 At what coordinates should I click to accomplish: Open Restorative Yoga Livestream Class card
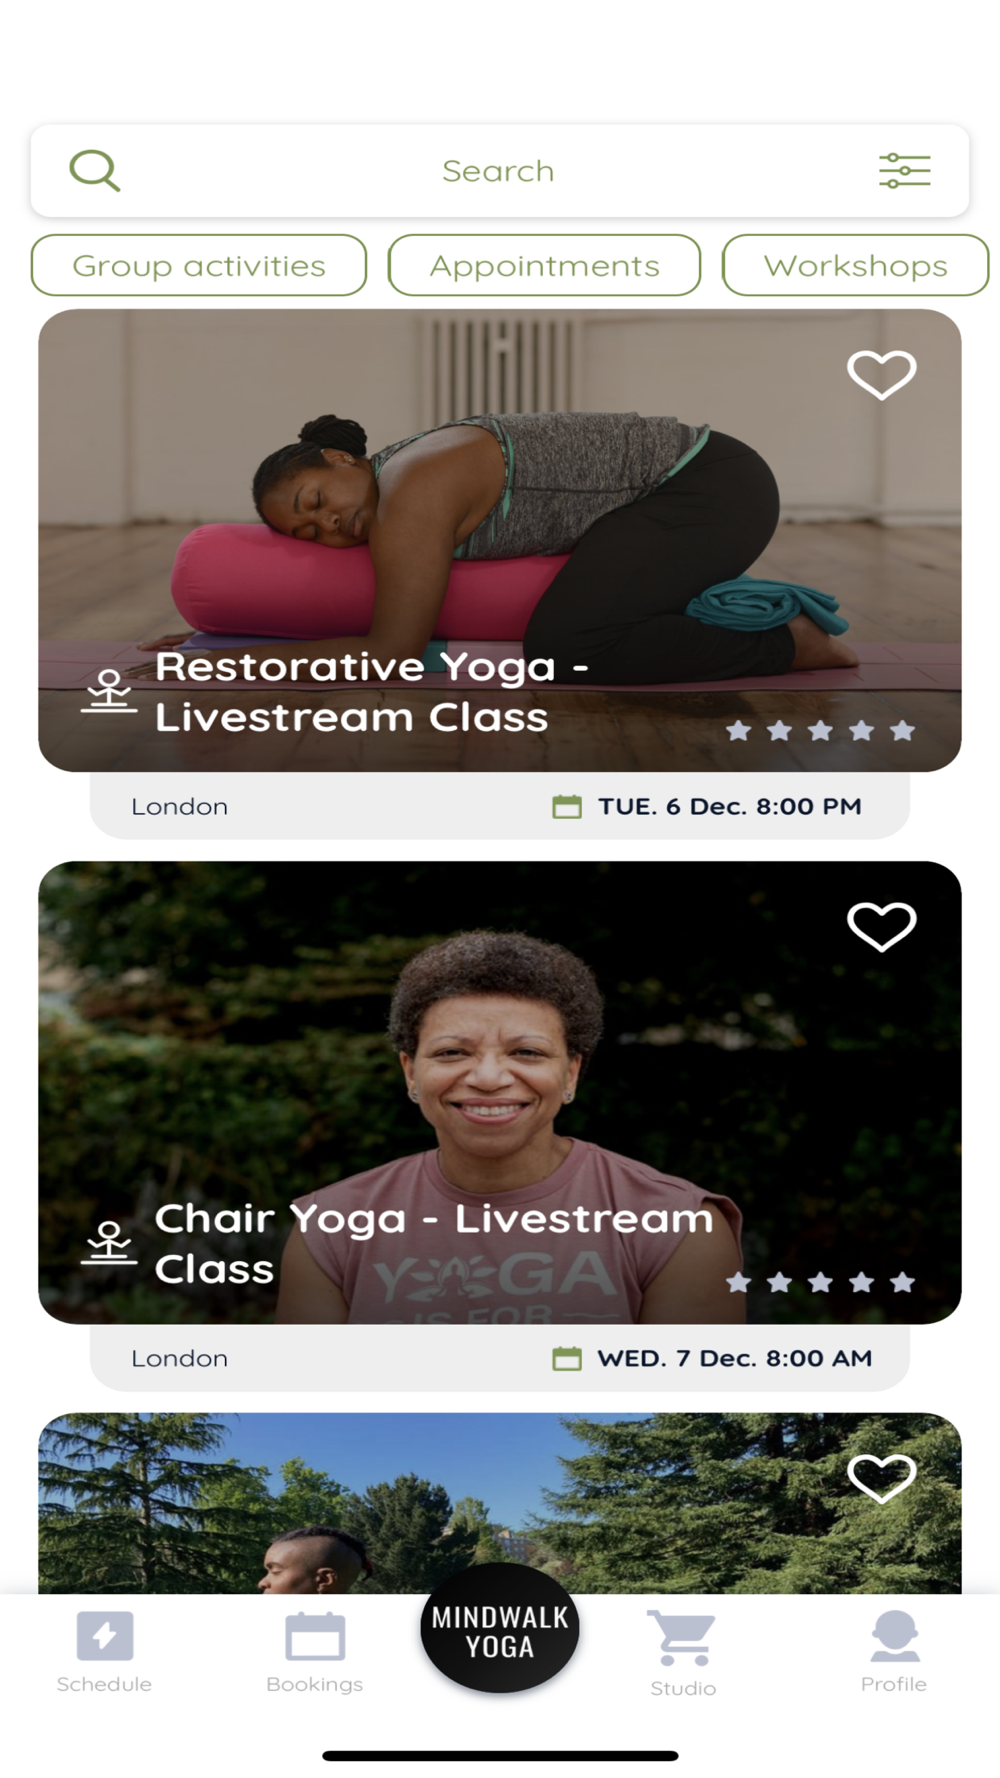click(500, 540)
